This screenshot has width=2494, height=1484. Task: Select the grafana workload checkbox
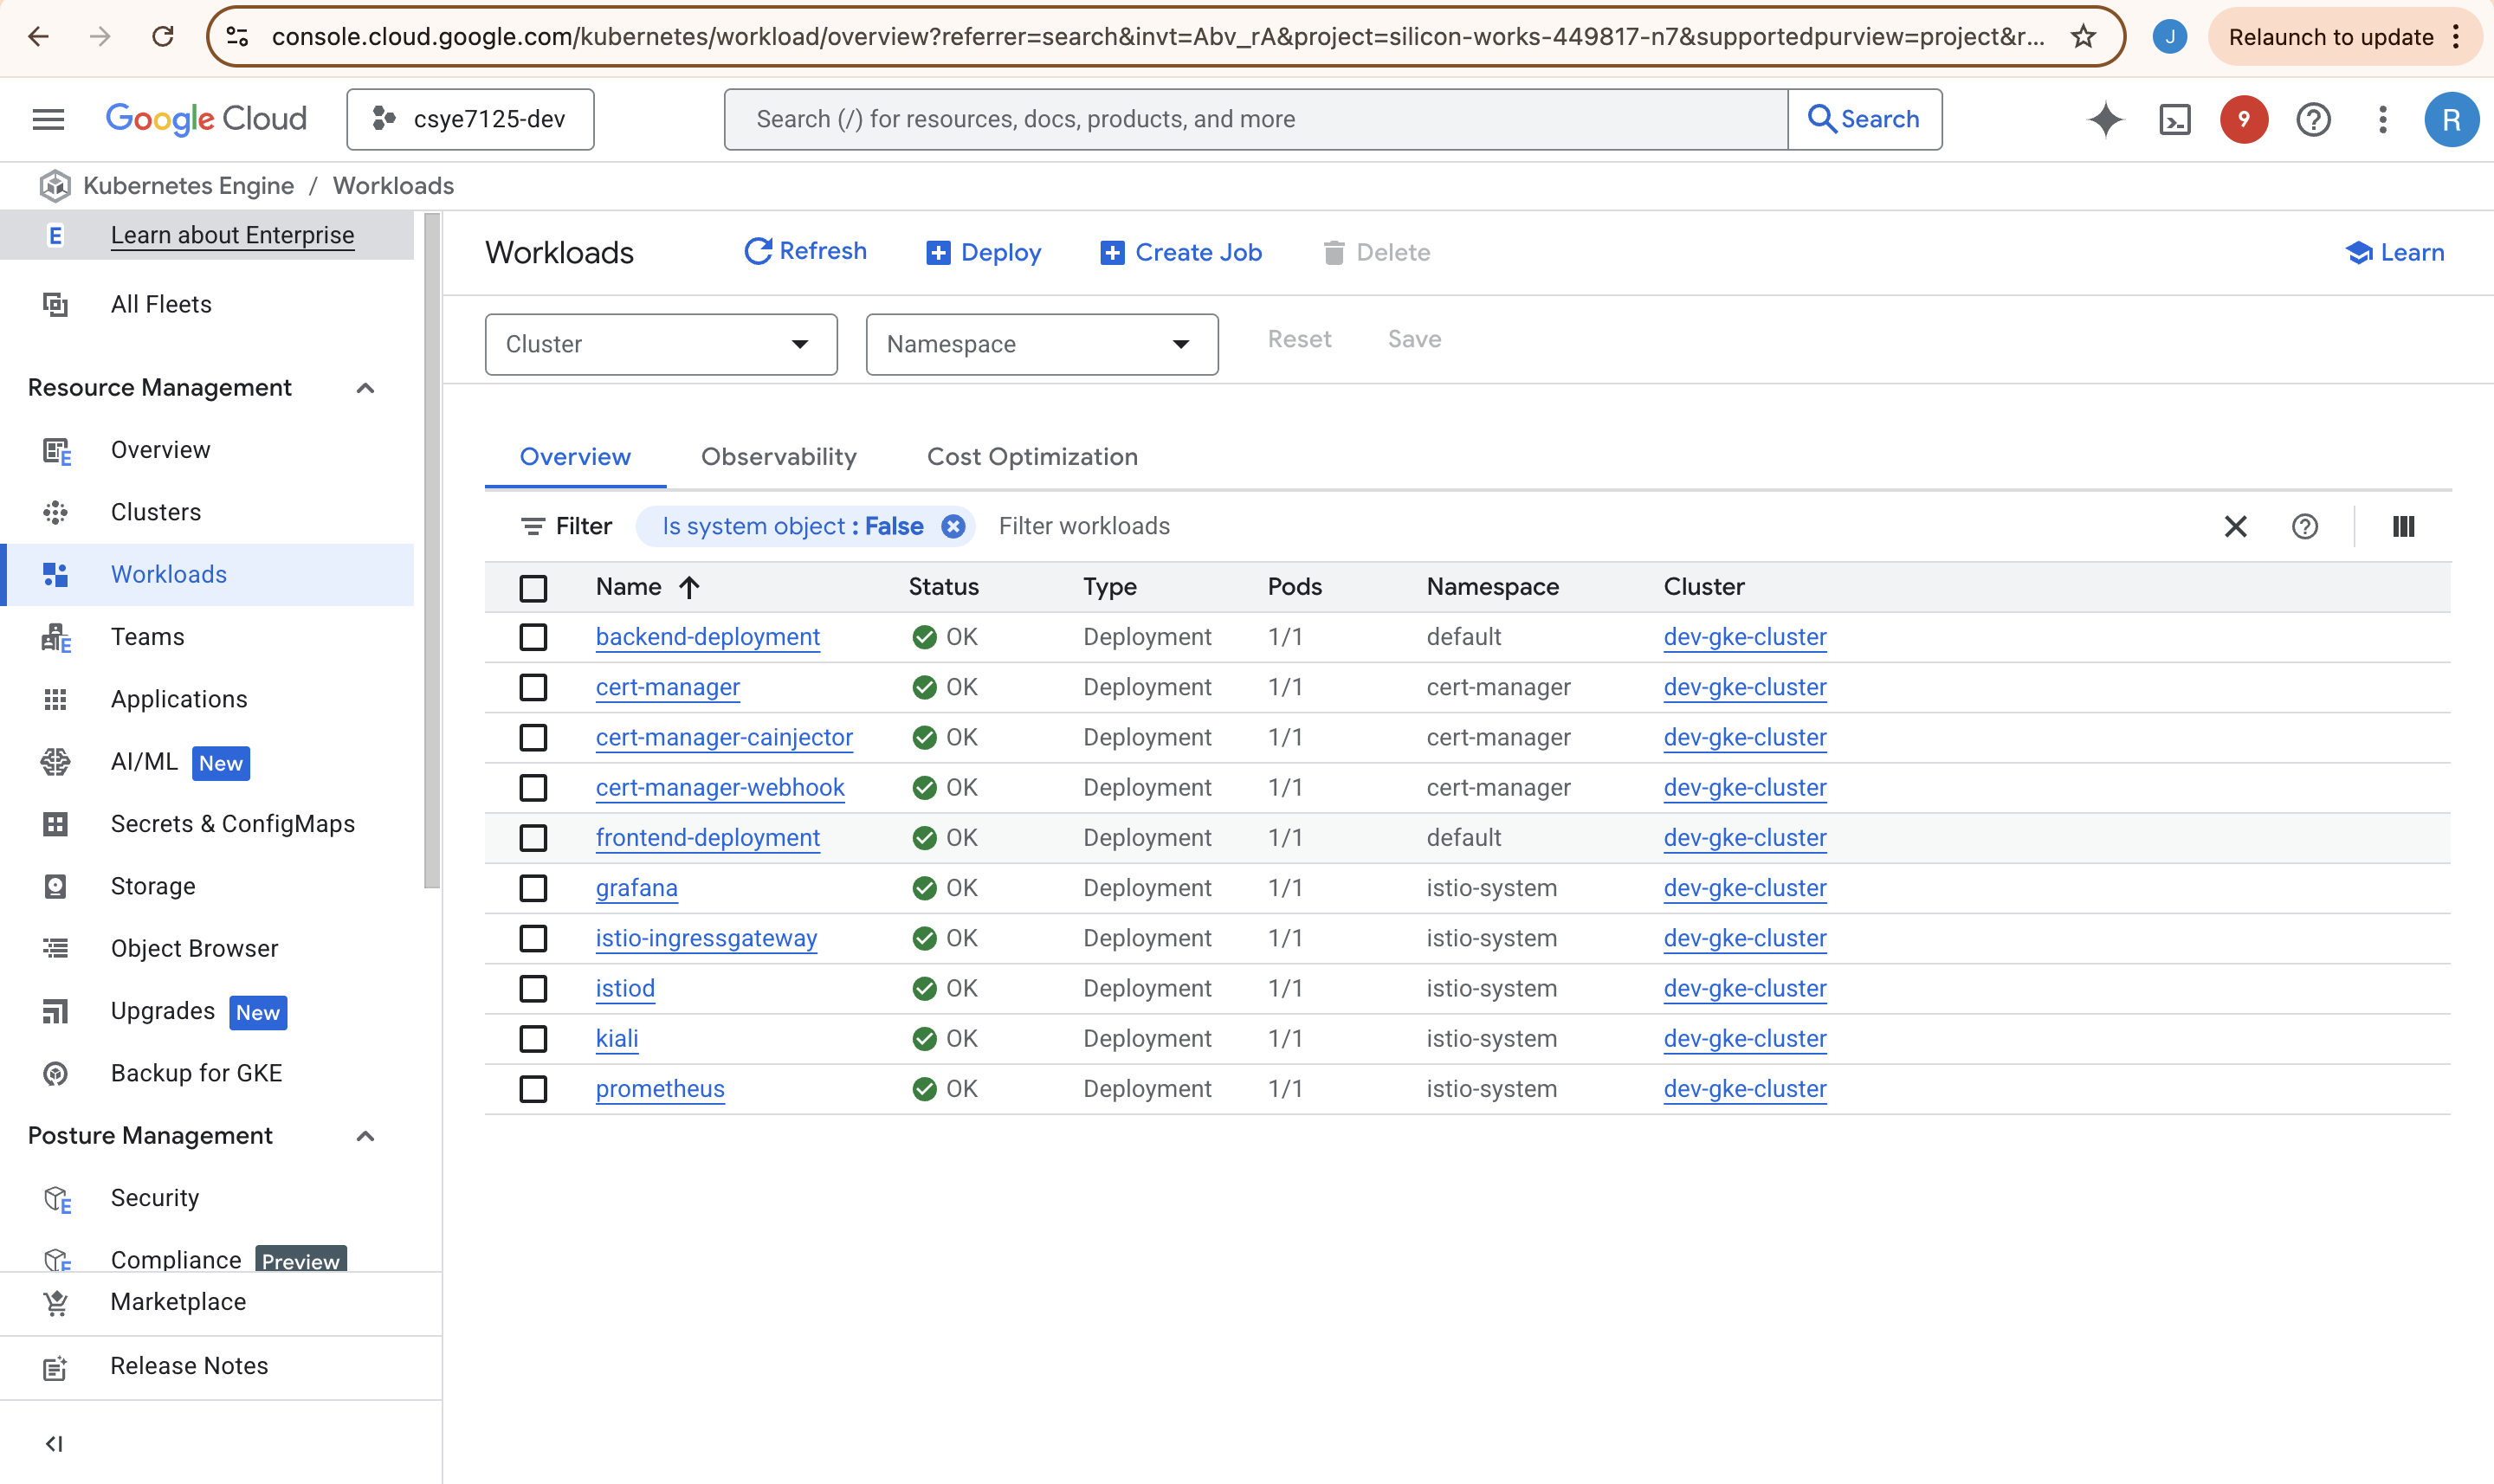(x=533, y=888)
